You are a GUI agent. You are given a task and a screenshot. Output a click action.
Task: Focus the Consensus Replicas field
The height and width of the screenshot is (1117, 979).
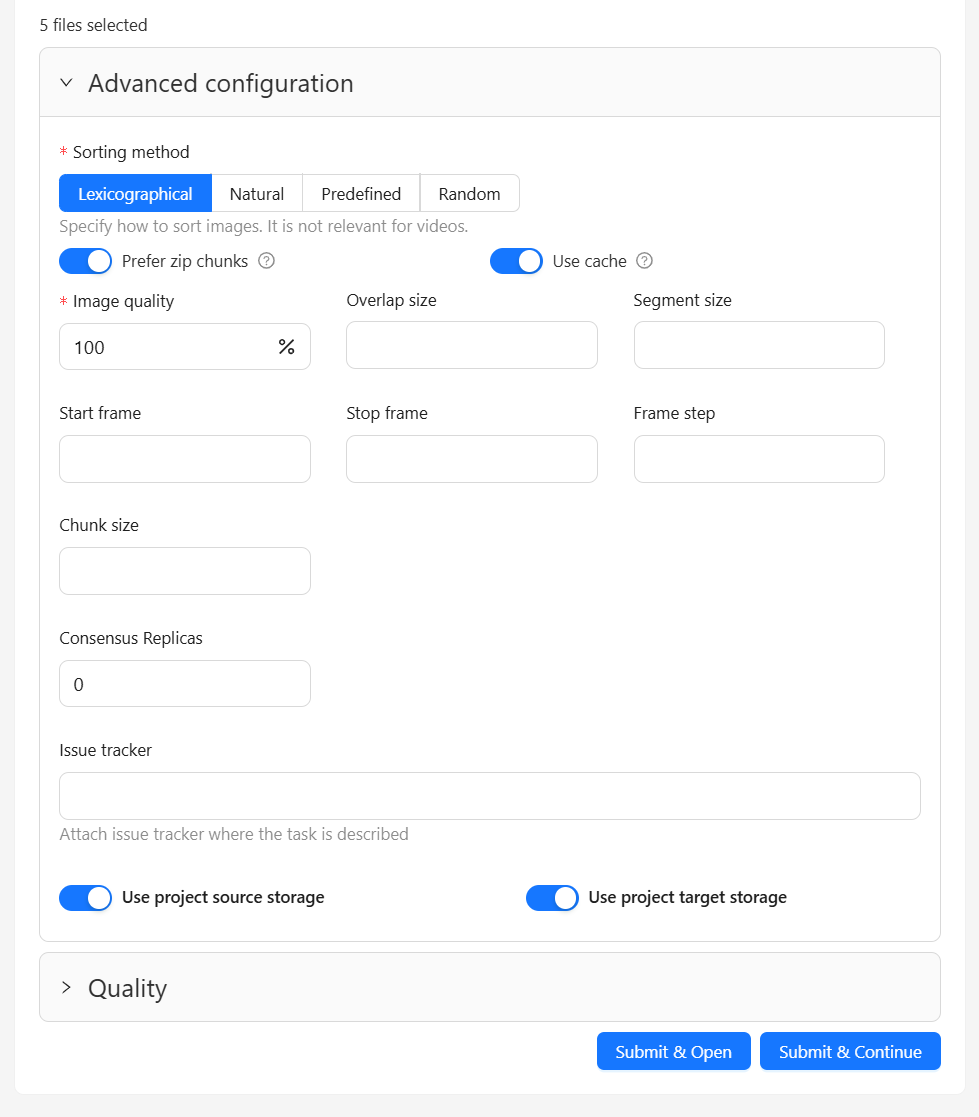click(x=184, y=684)
